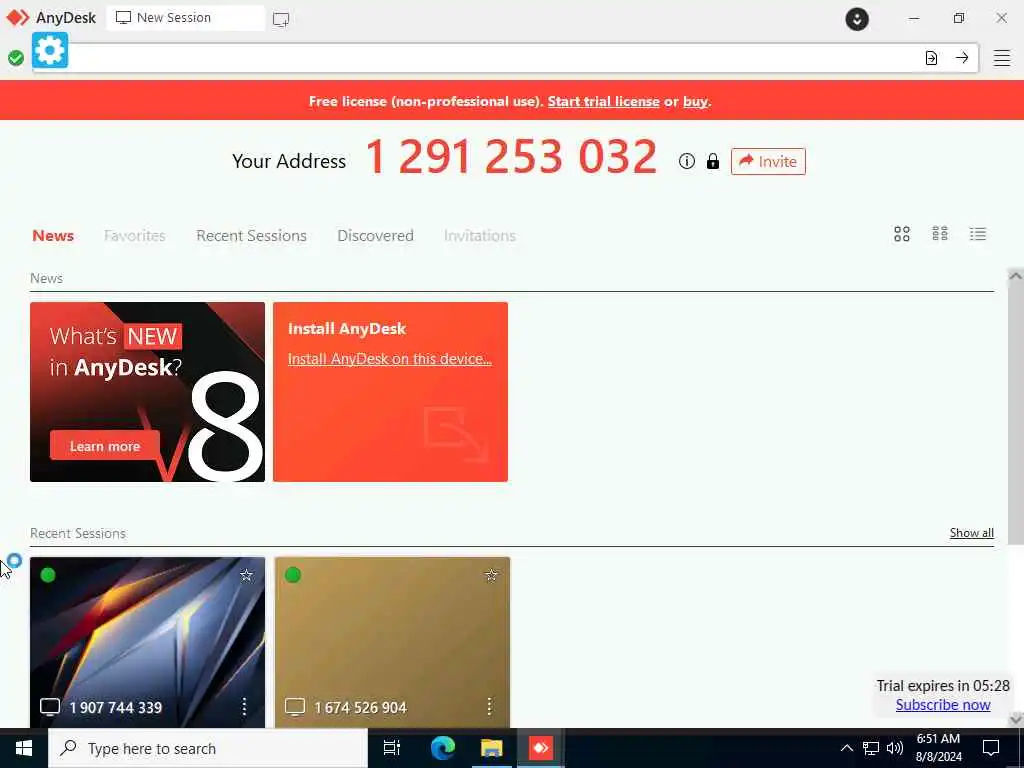Click the lock icon beside your address

712,161
